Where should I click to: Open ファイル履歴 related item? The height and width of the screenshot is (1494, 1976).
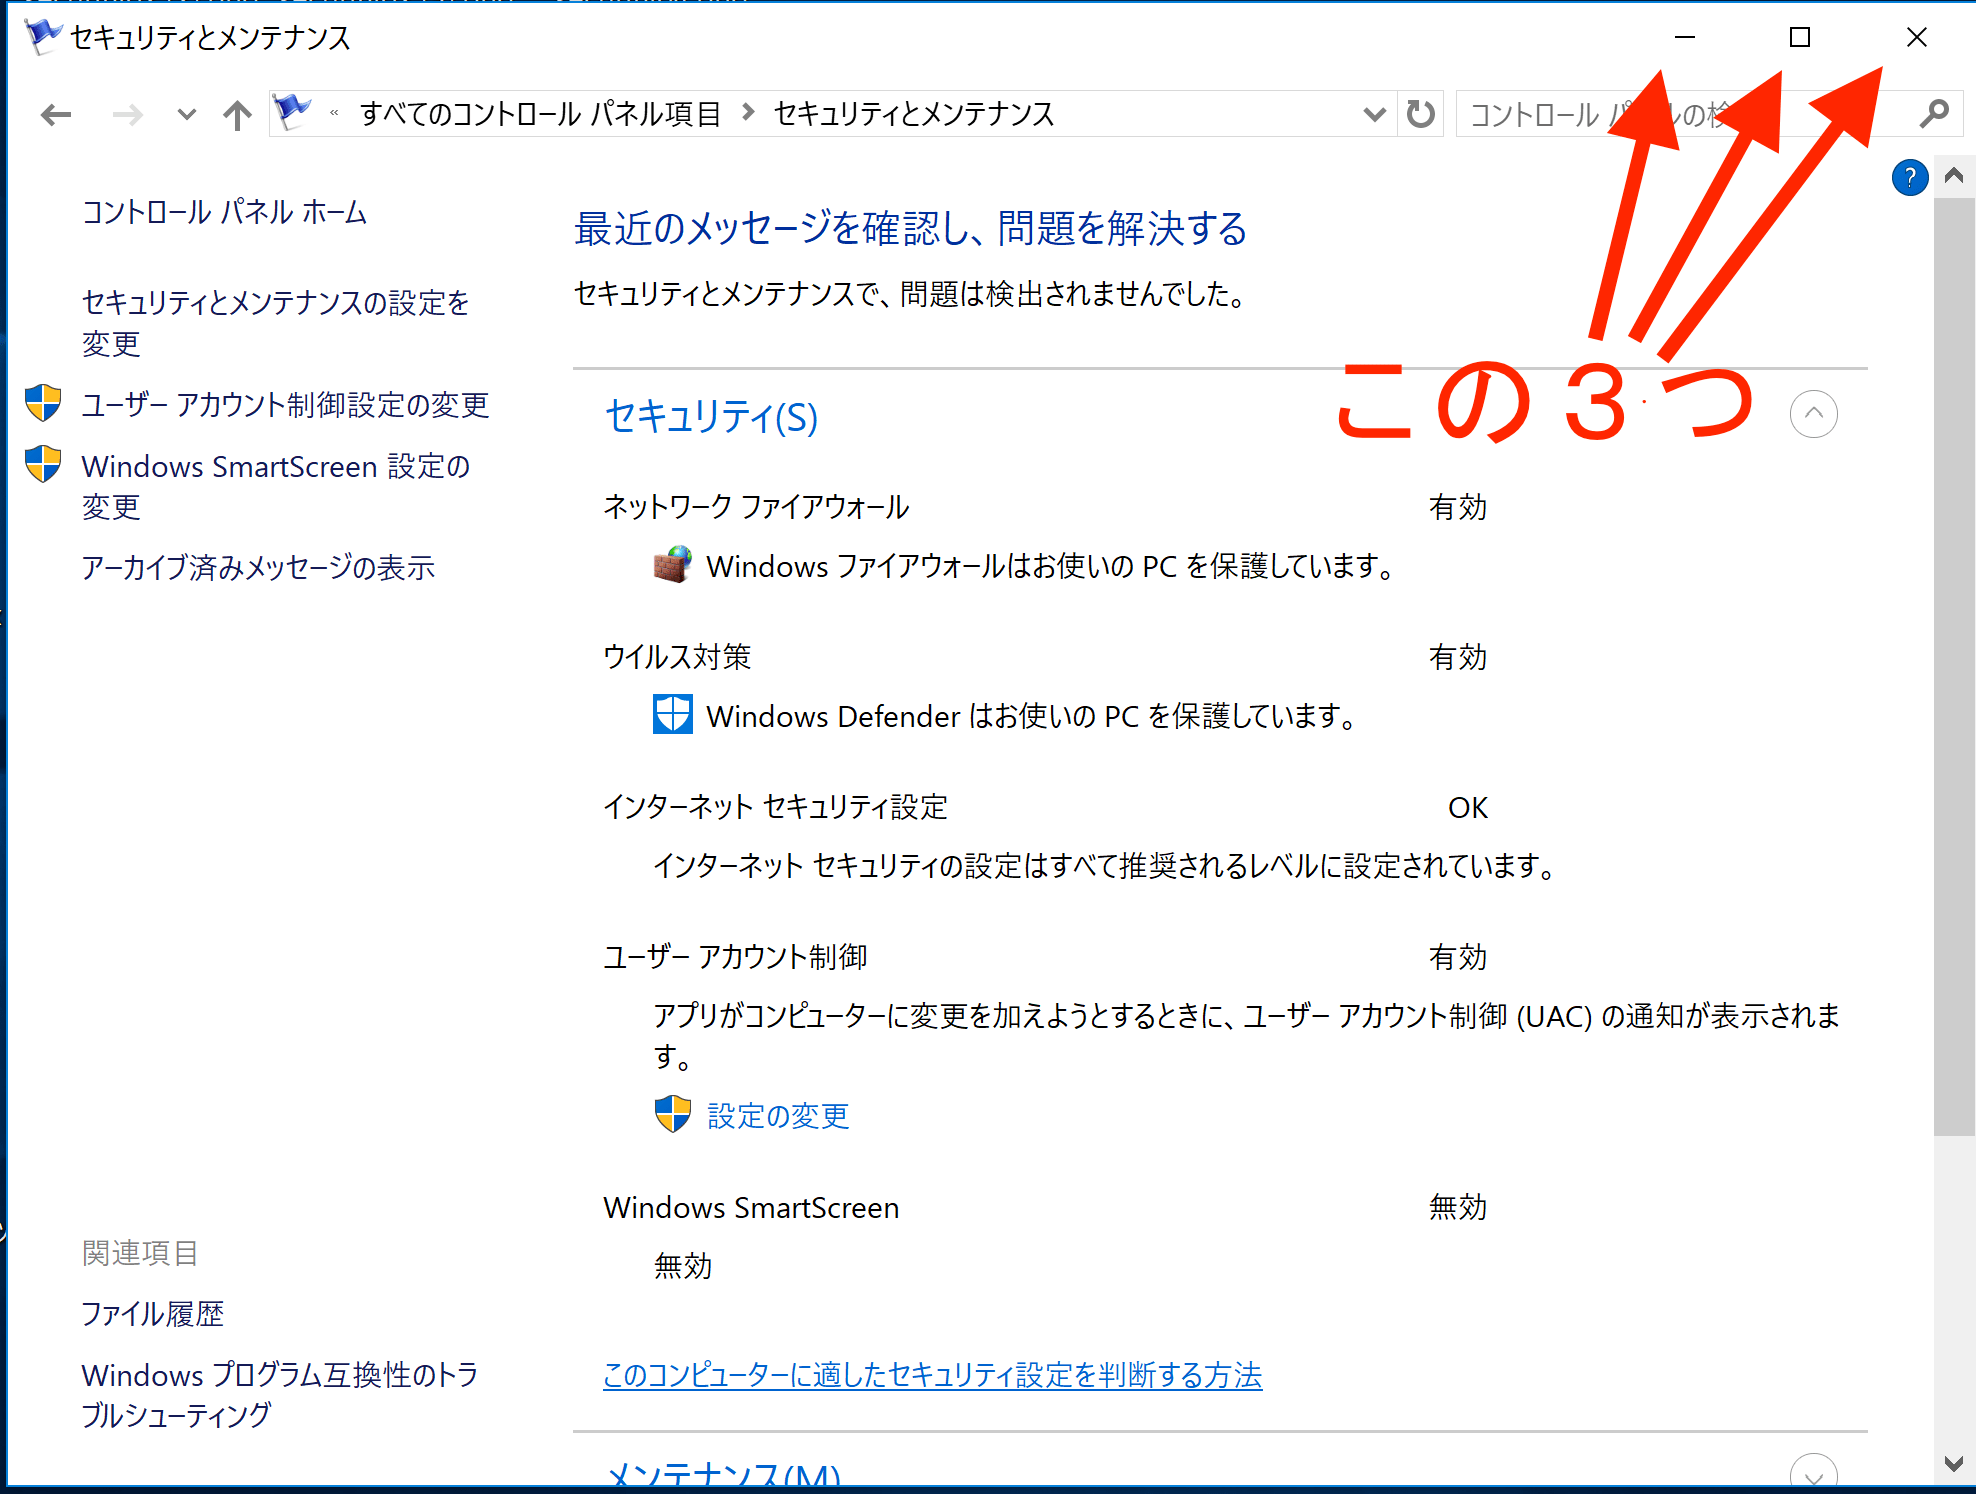(152, 1314)
